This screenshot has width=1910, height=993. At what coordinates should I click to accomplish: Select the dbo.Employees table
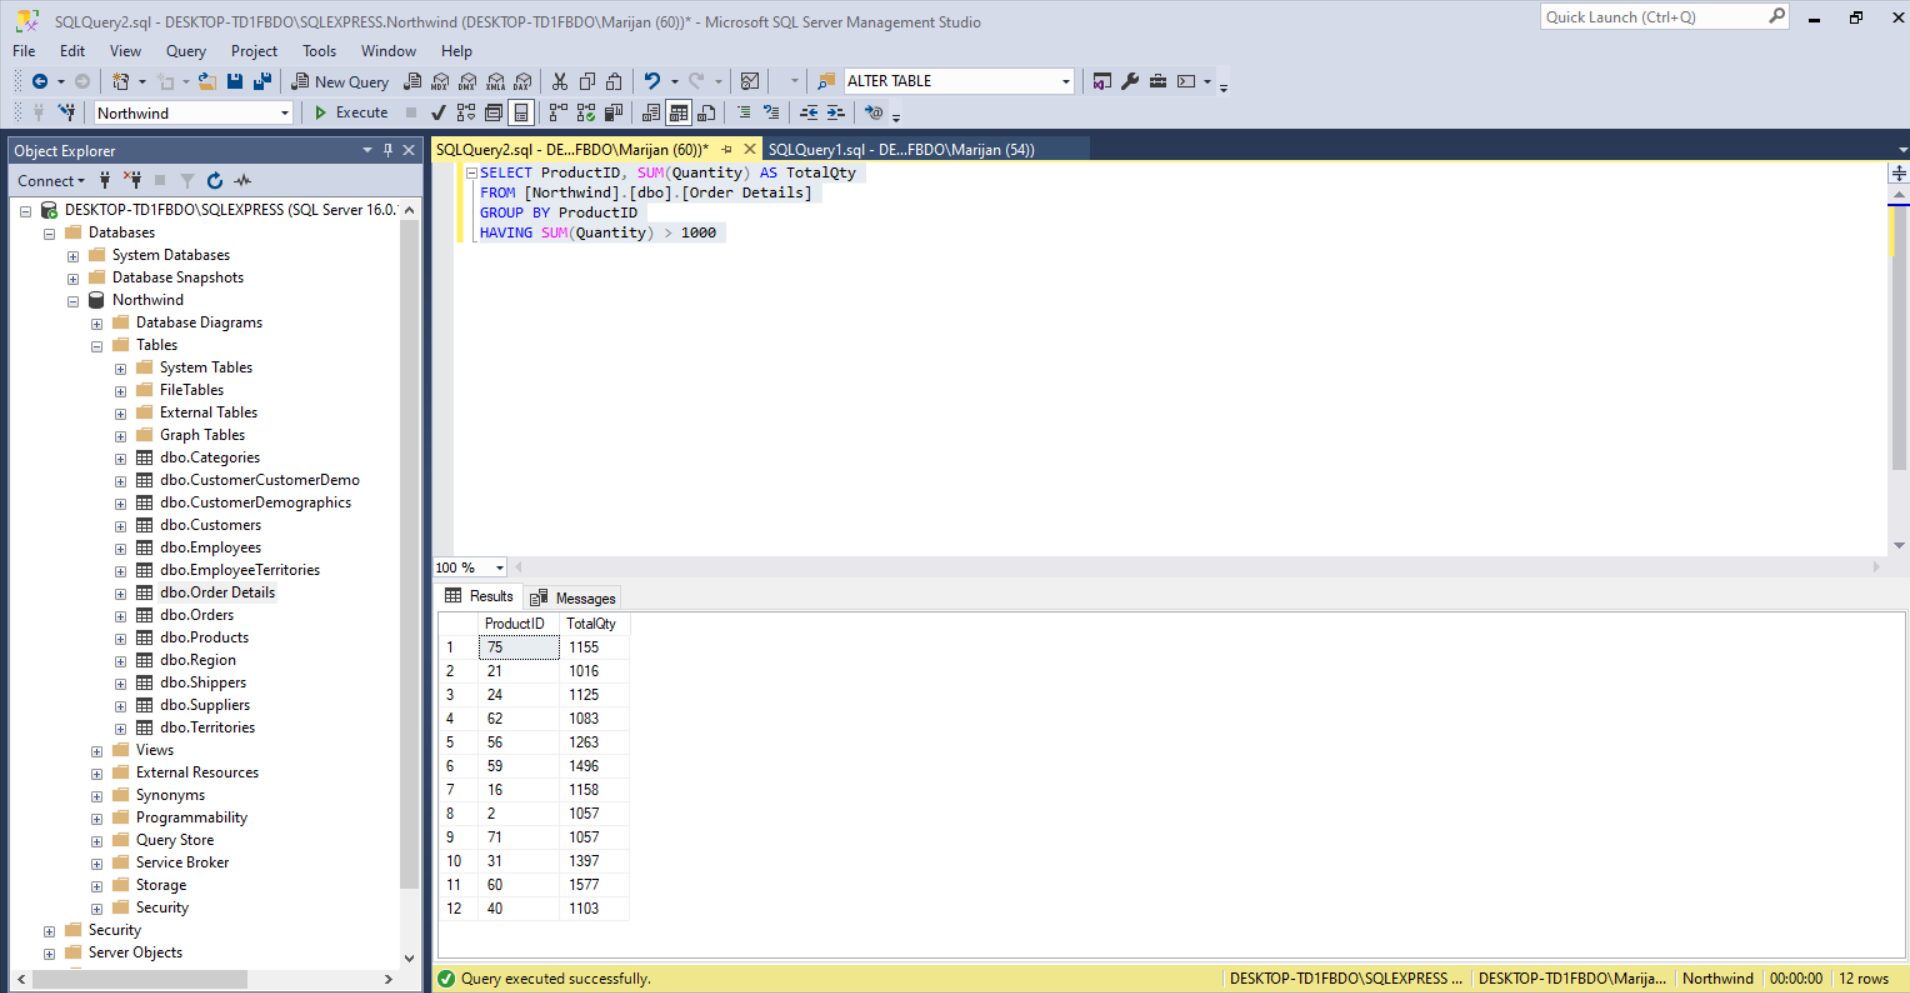pos(210,548)
